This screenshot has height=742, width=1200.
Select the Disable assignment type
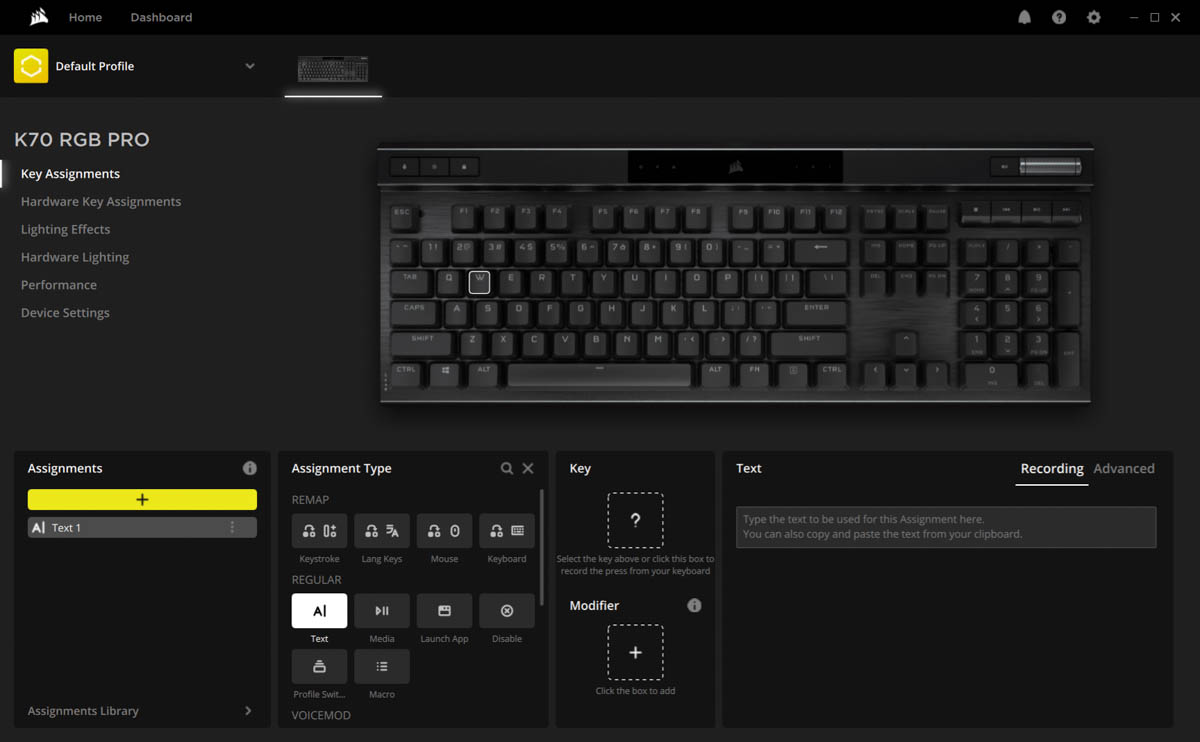[x=507, y=611]
